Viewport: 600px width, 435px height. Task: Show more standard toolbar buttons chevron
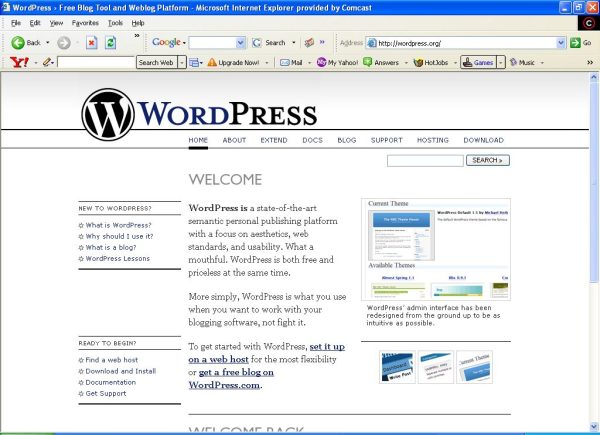[137, 36]
